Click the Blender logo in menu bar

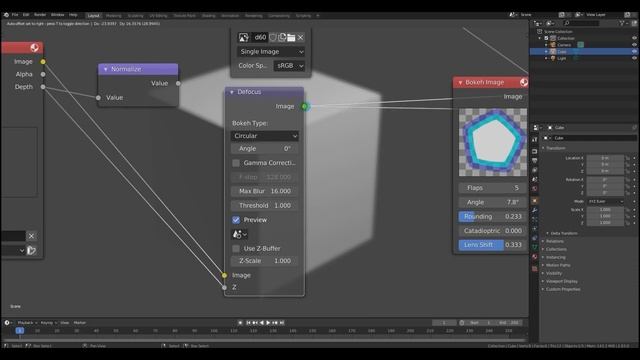6,15
